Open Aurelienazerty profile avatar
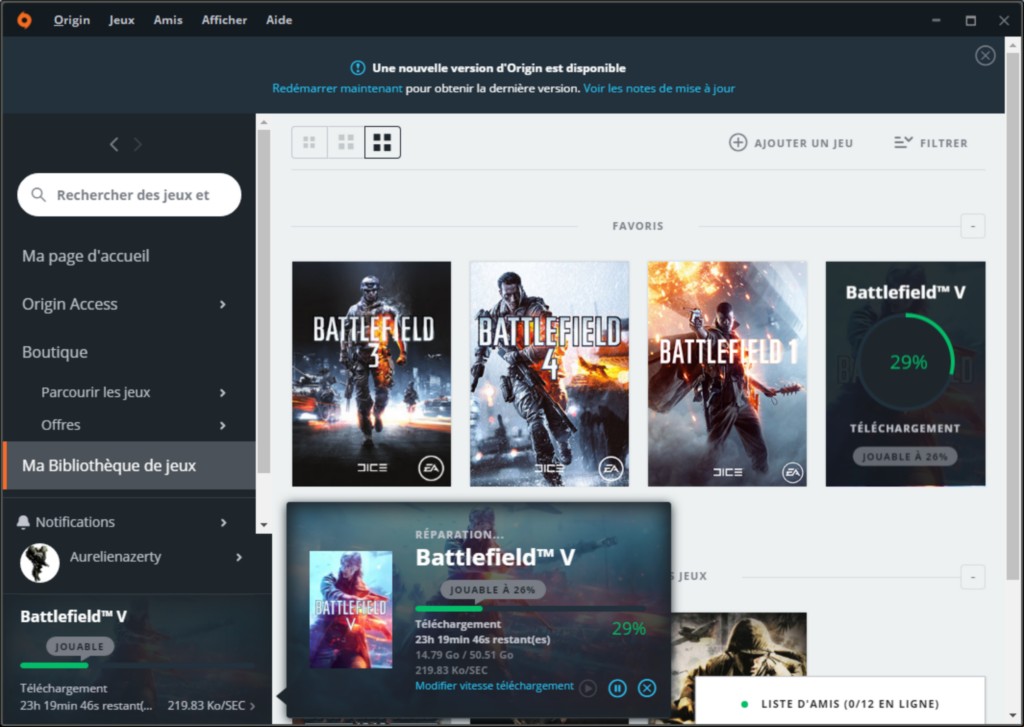This screenshot has width=1024, height=727. [40, 562]
